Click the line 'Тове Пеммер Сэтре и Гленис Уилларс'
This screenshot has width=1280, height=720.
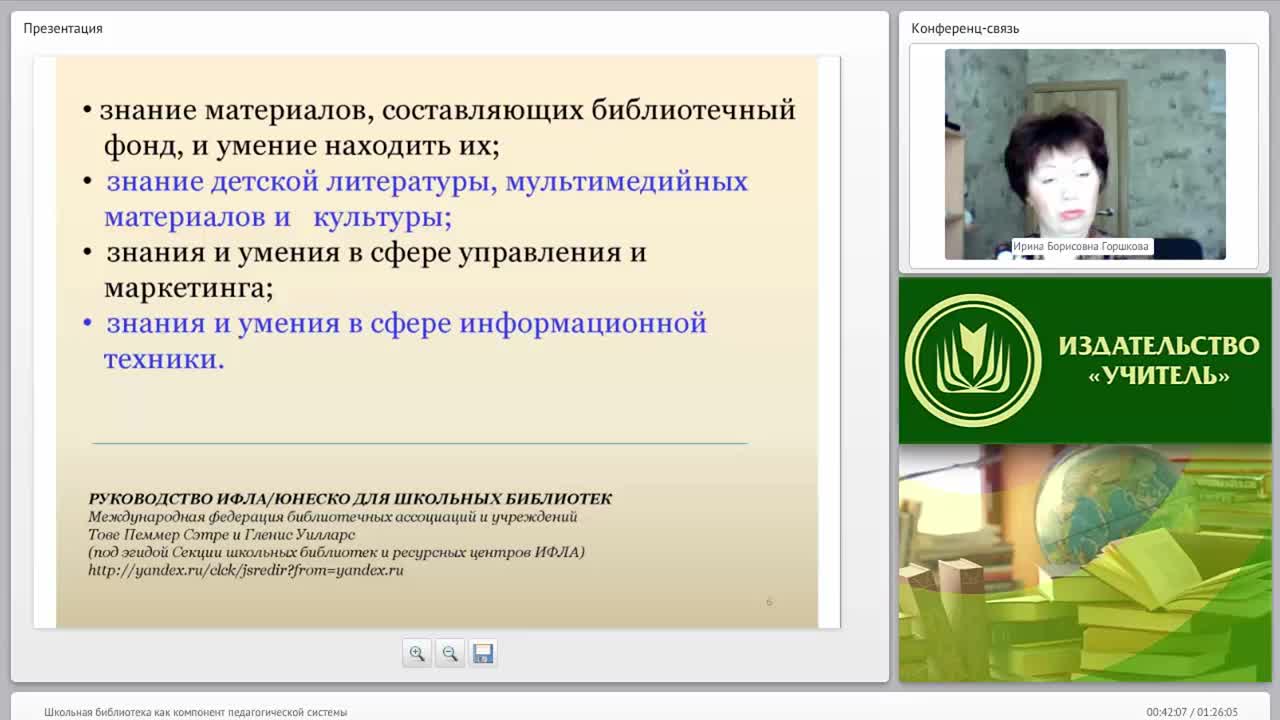click(222, 534)
